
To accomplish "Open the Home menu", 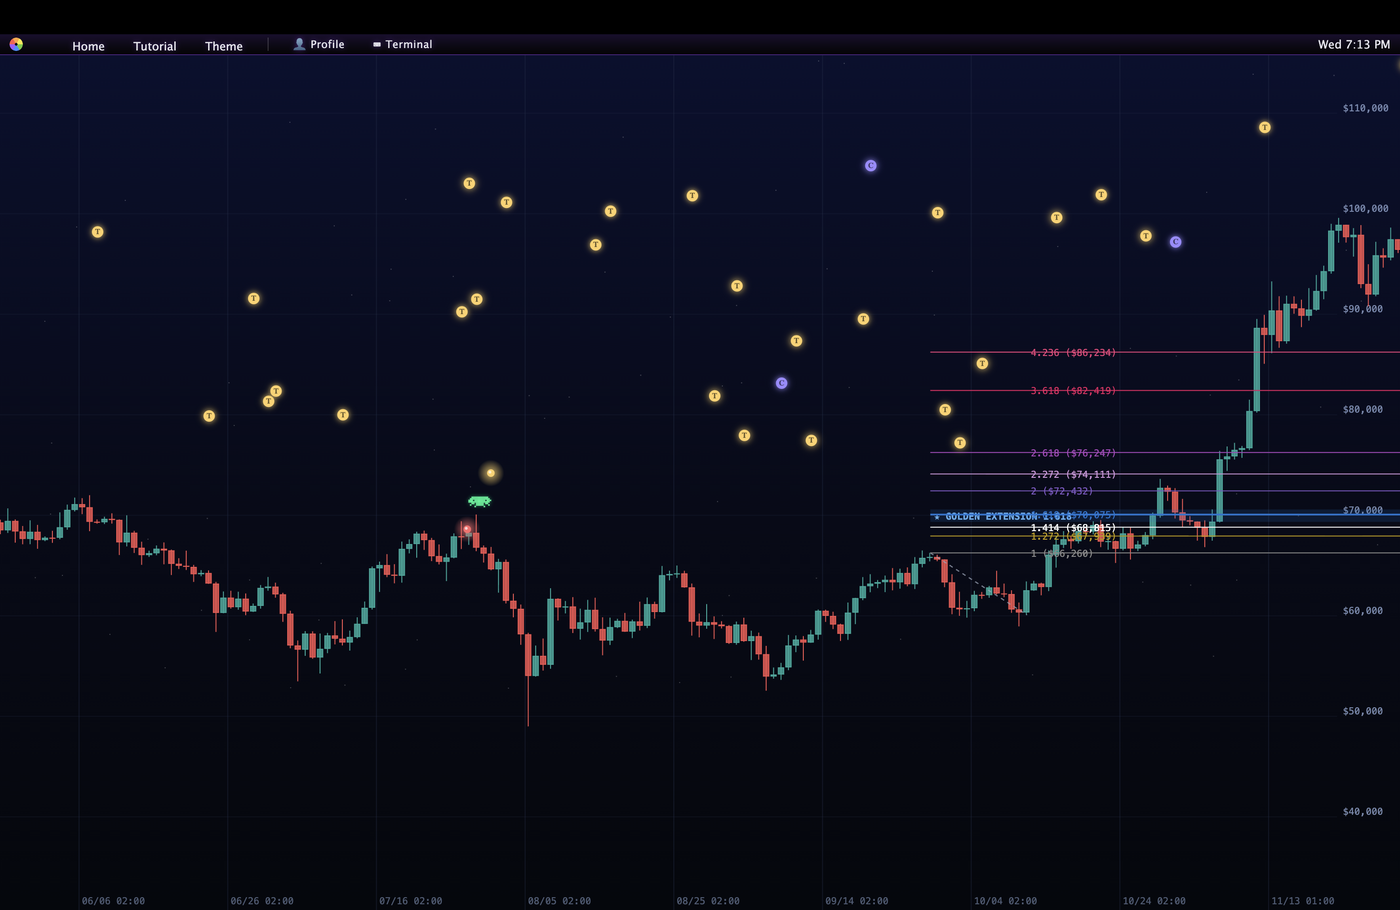I will [88, 46].
